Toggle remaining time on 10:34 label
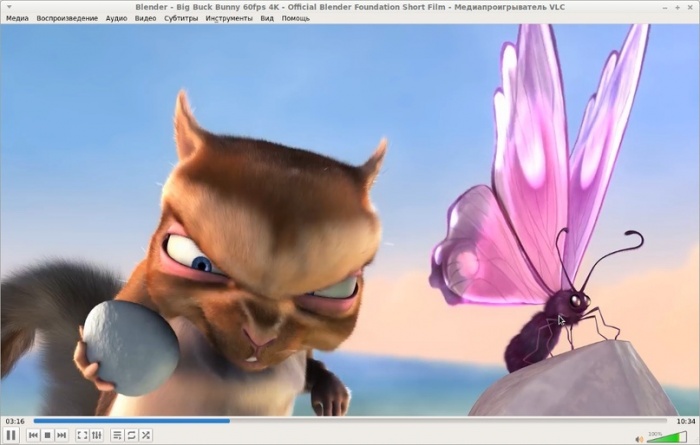The height and width of the screenshot is (445, 700). coord(685,421)
